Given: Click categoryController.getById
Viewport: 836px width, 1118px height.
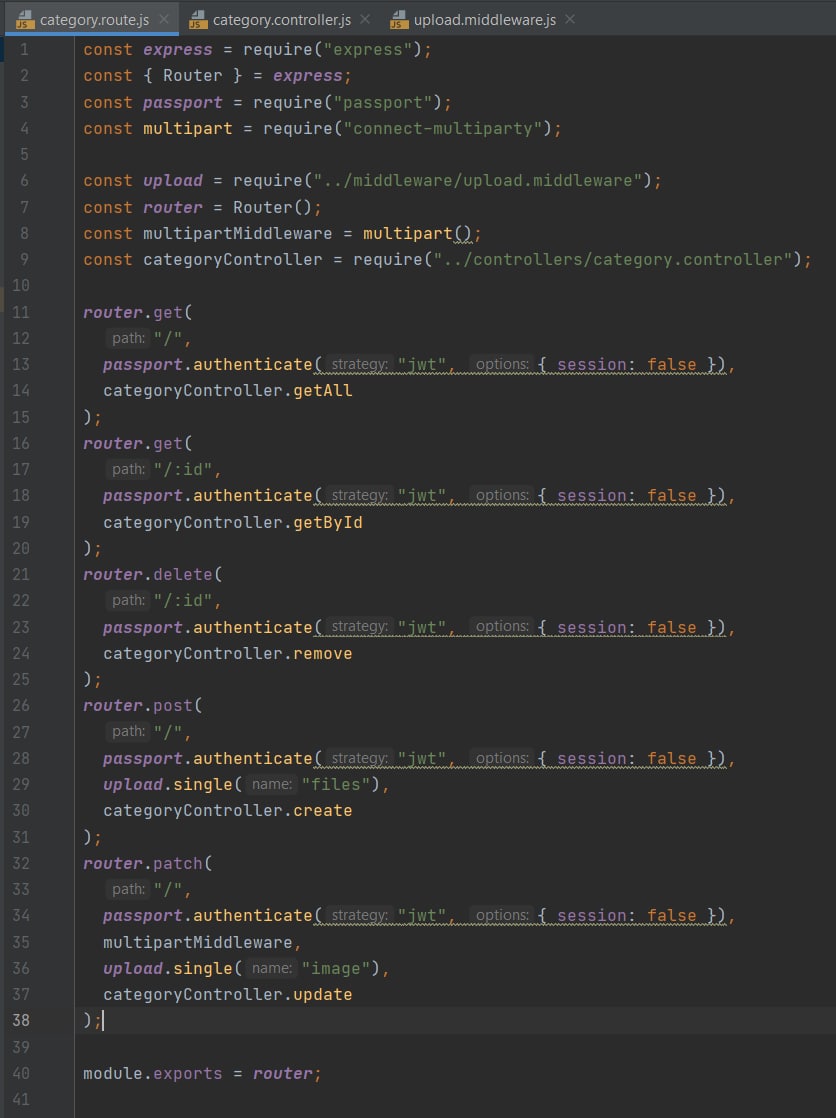Looking at the screenshot, I should pos(233,523).
